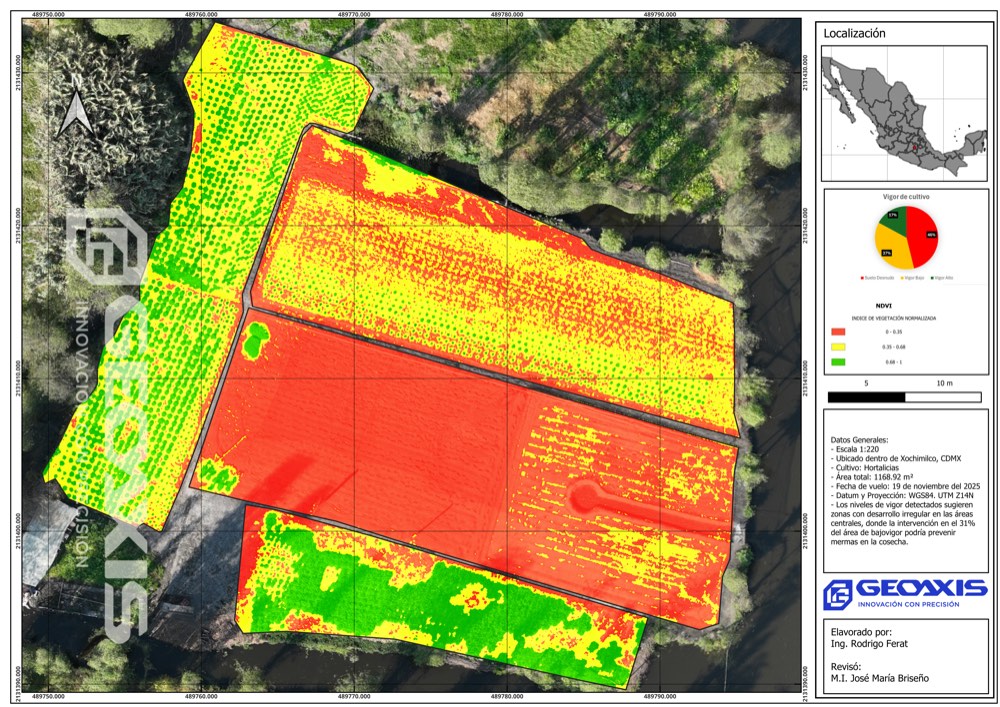The width and height of the screenshot is (1000, 707).
Task: Click the '2131420.000' coordinate on the left edge
Action: pyautogui.click(x=17, y=224)
